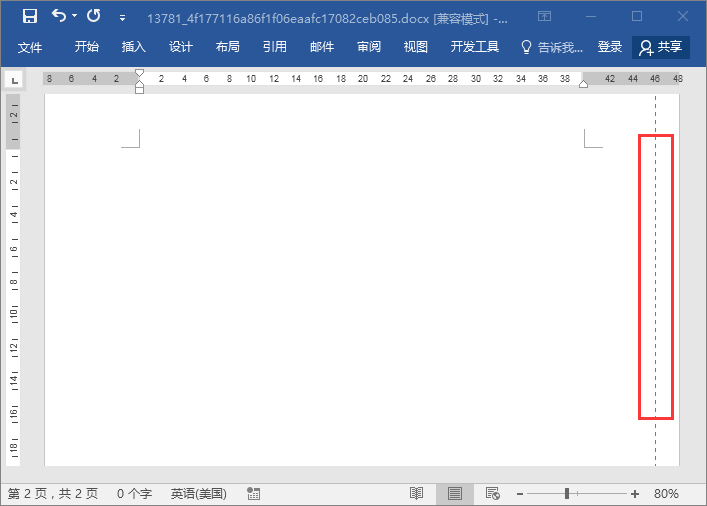
Task: Redo or repeat the last action
Action: (x=94, y=16)
